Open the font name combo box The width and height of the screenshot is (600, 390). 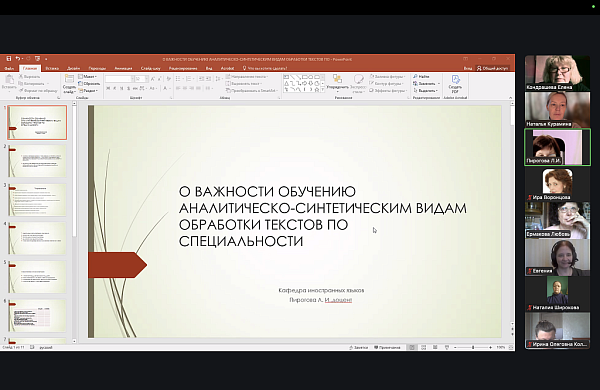pos(119,79)
